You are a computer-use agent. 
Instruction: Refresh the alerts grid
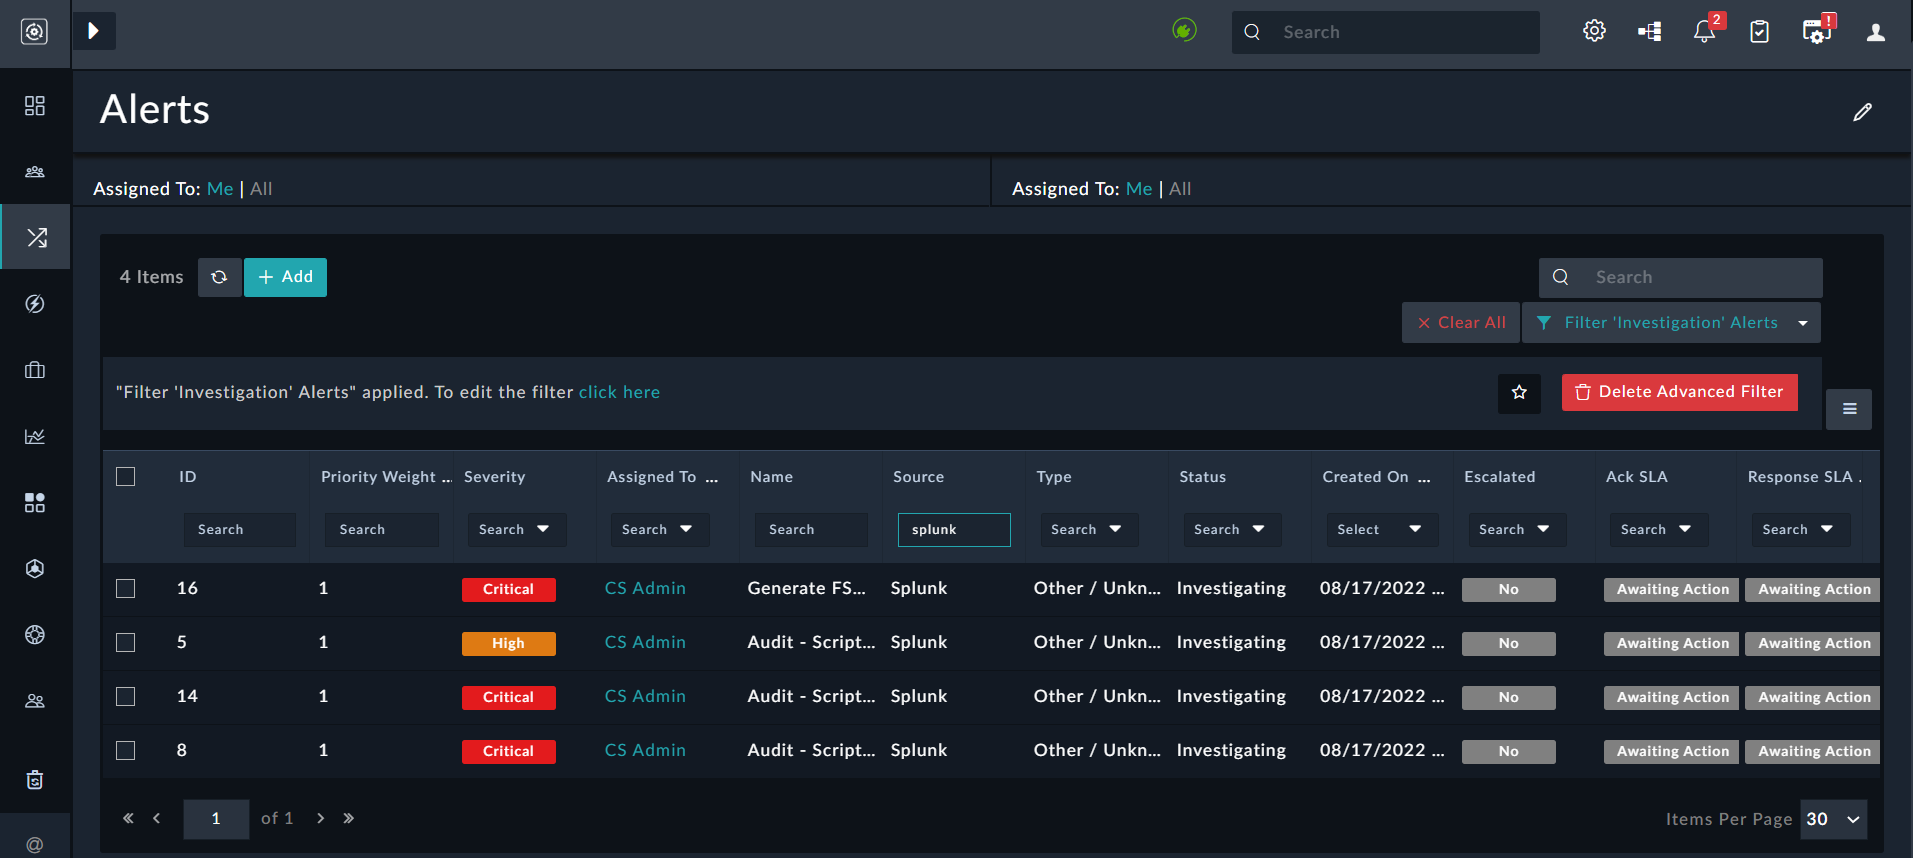pos(219,277)
